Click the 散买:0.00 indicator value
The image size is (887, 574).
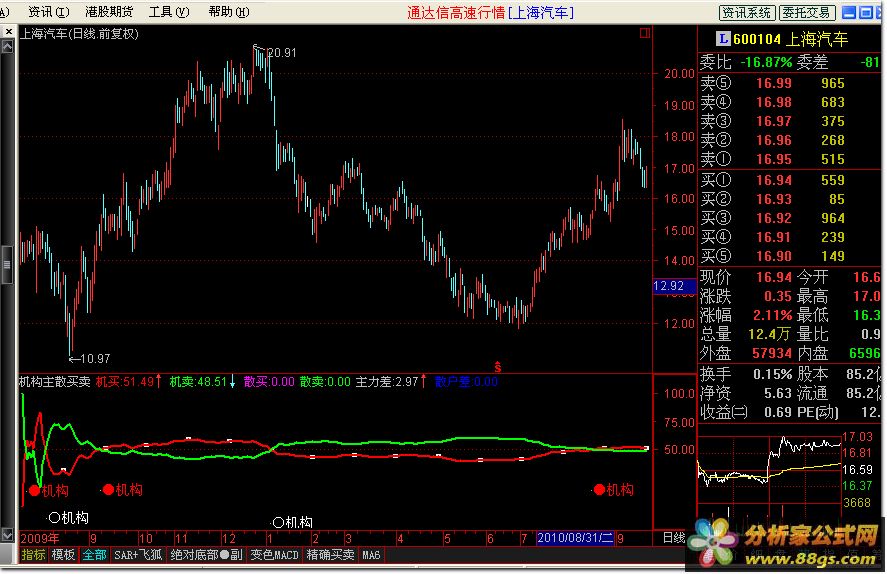pyautogui.click(x=269, y=382)
